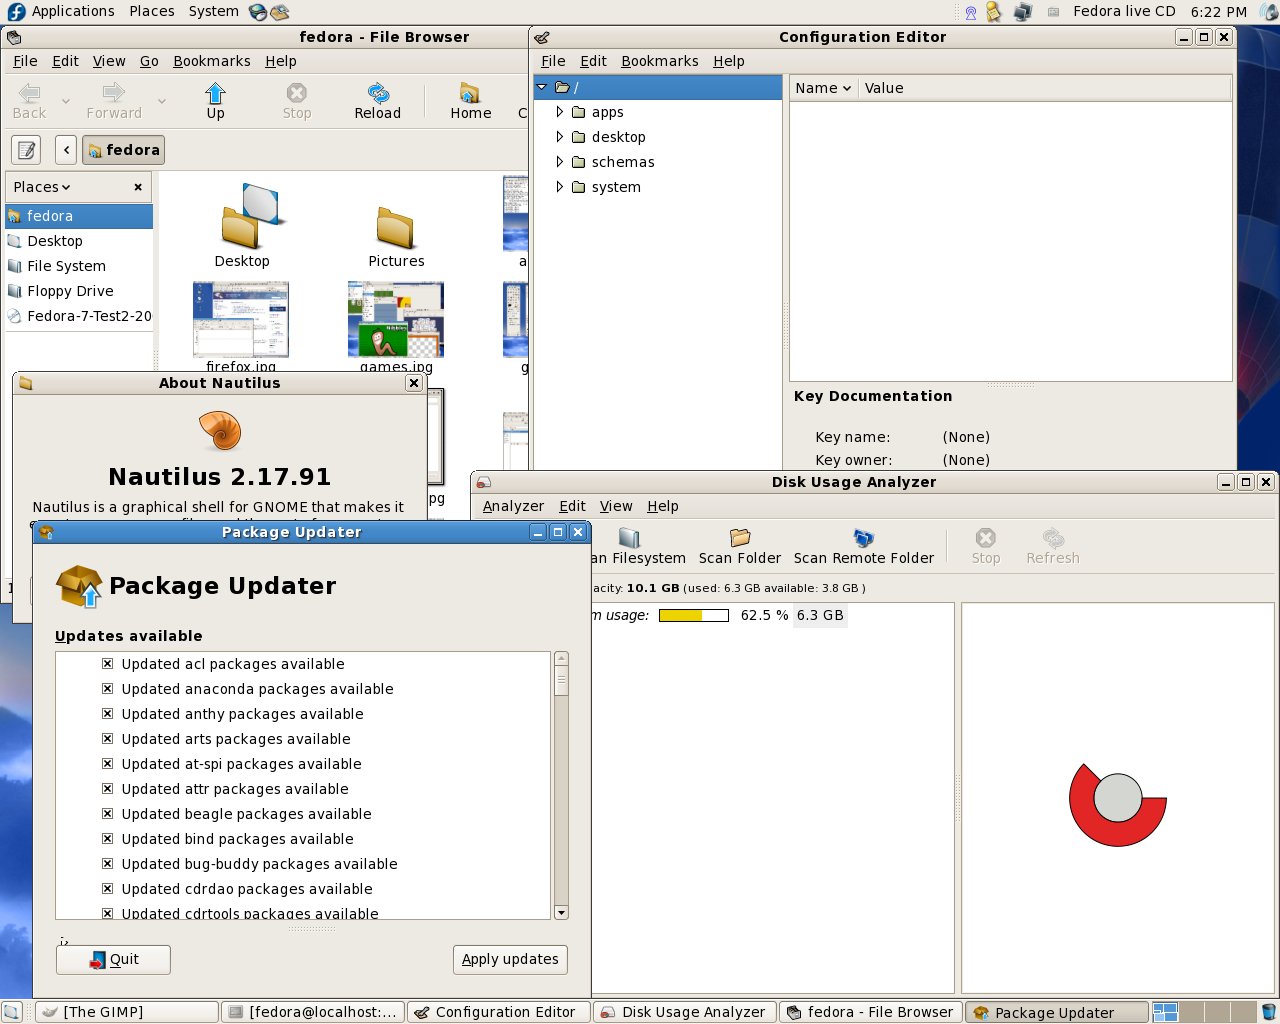The width and height of the screenshot is (1280, 1024).
Task: Toggle the location text-entry edit icon
Action: [x=26, y=150]
